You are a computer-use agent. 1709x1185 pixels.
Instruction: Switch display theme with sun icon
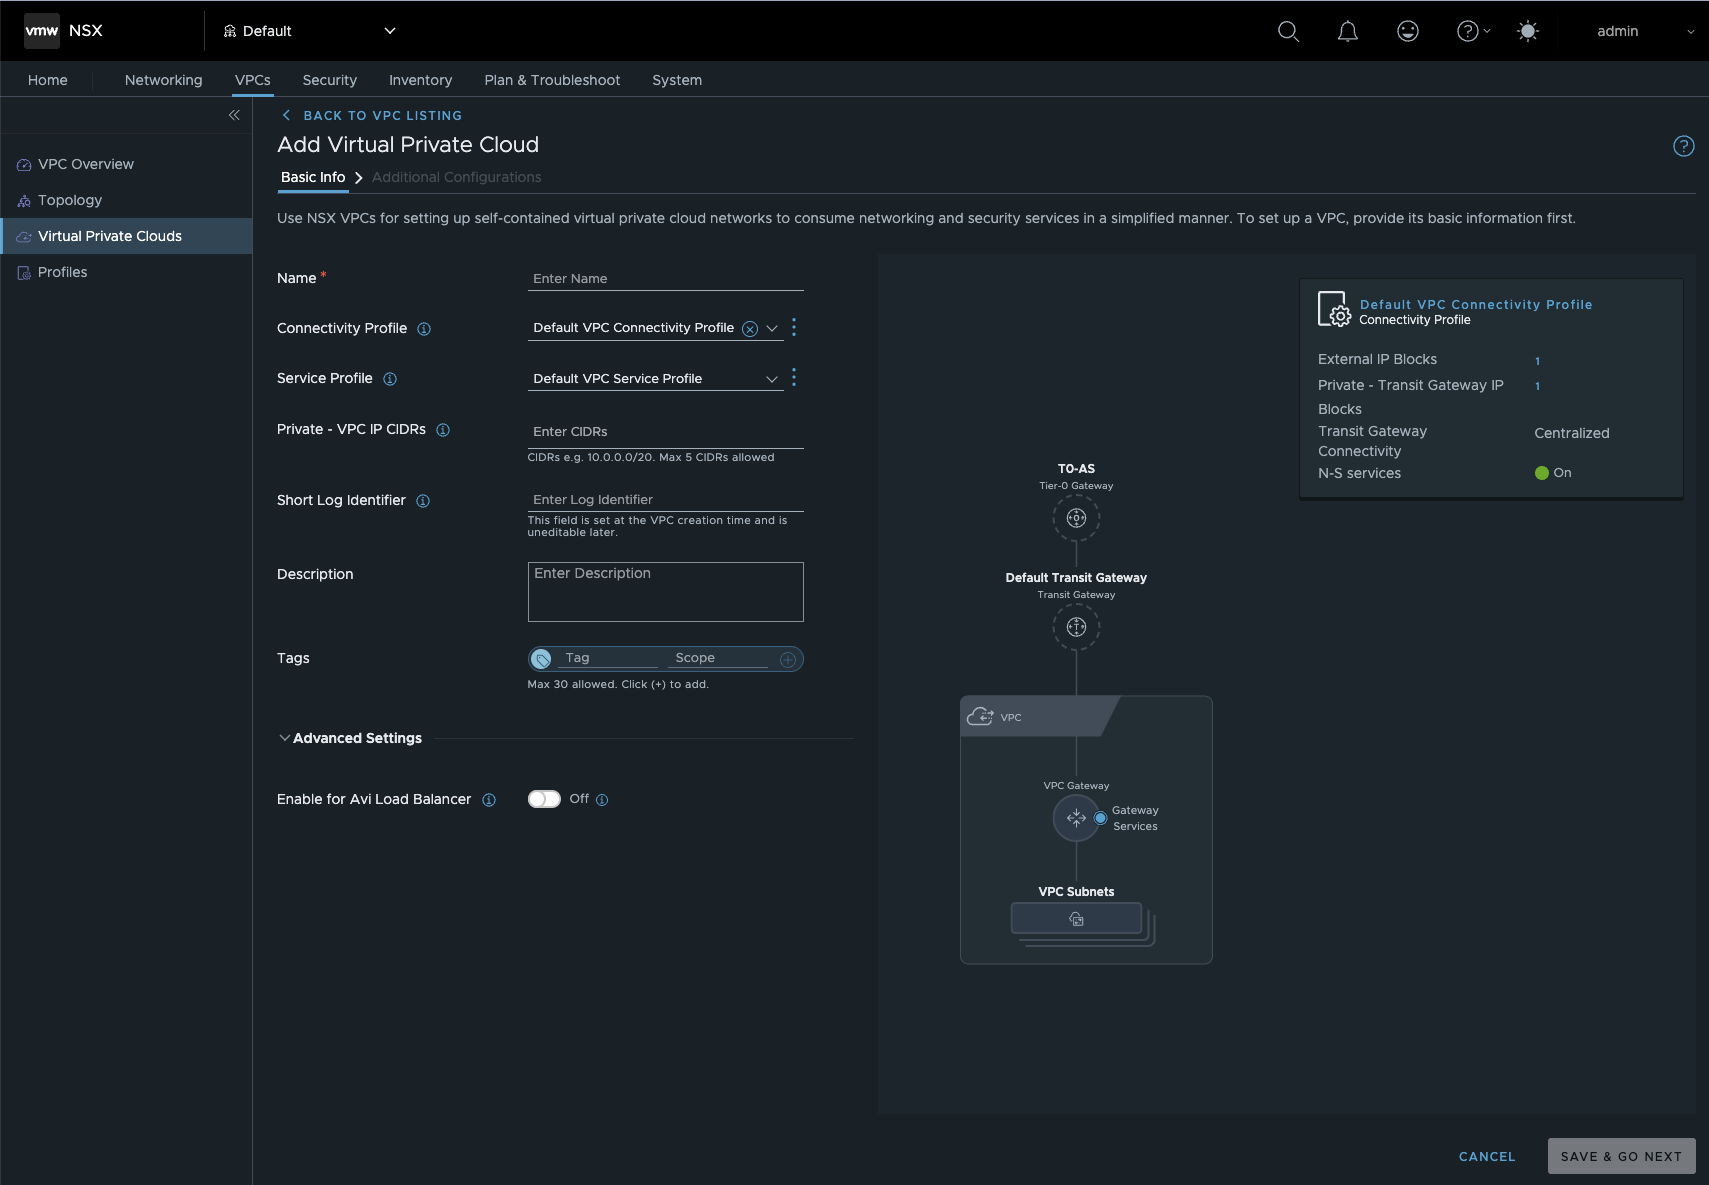pos(1527,31)
